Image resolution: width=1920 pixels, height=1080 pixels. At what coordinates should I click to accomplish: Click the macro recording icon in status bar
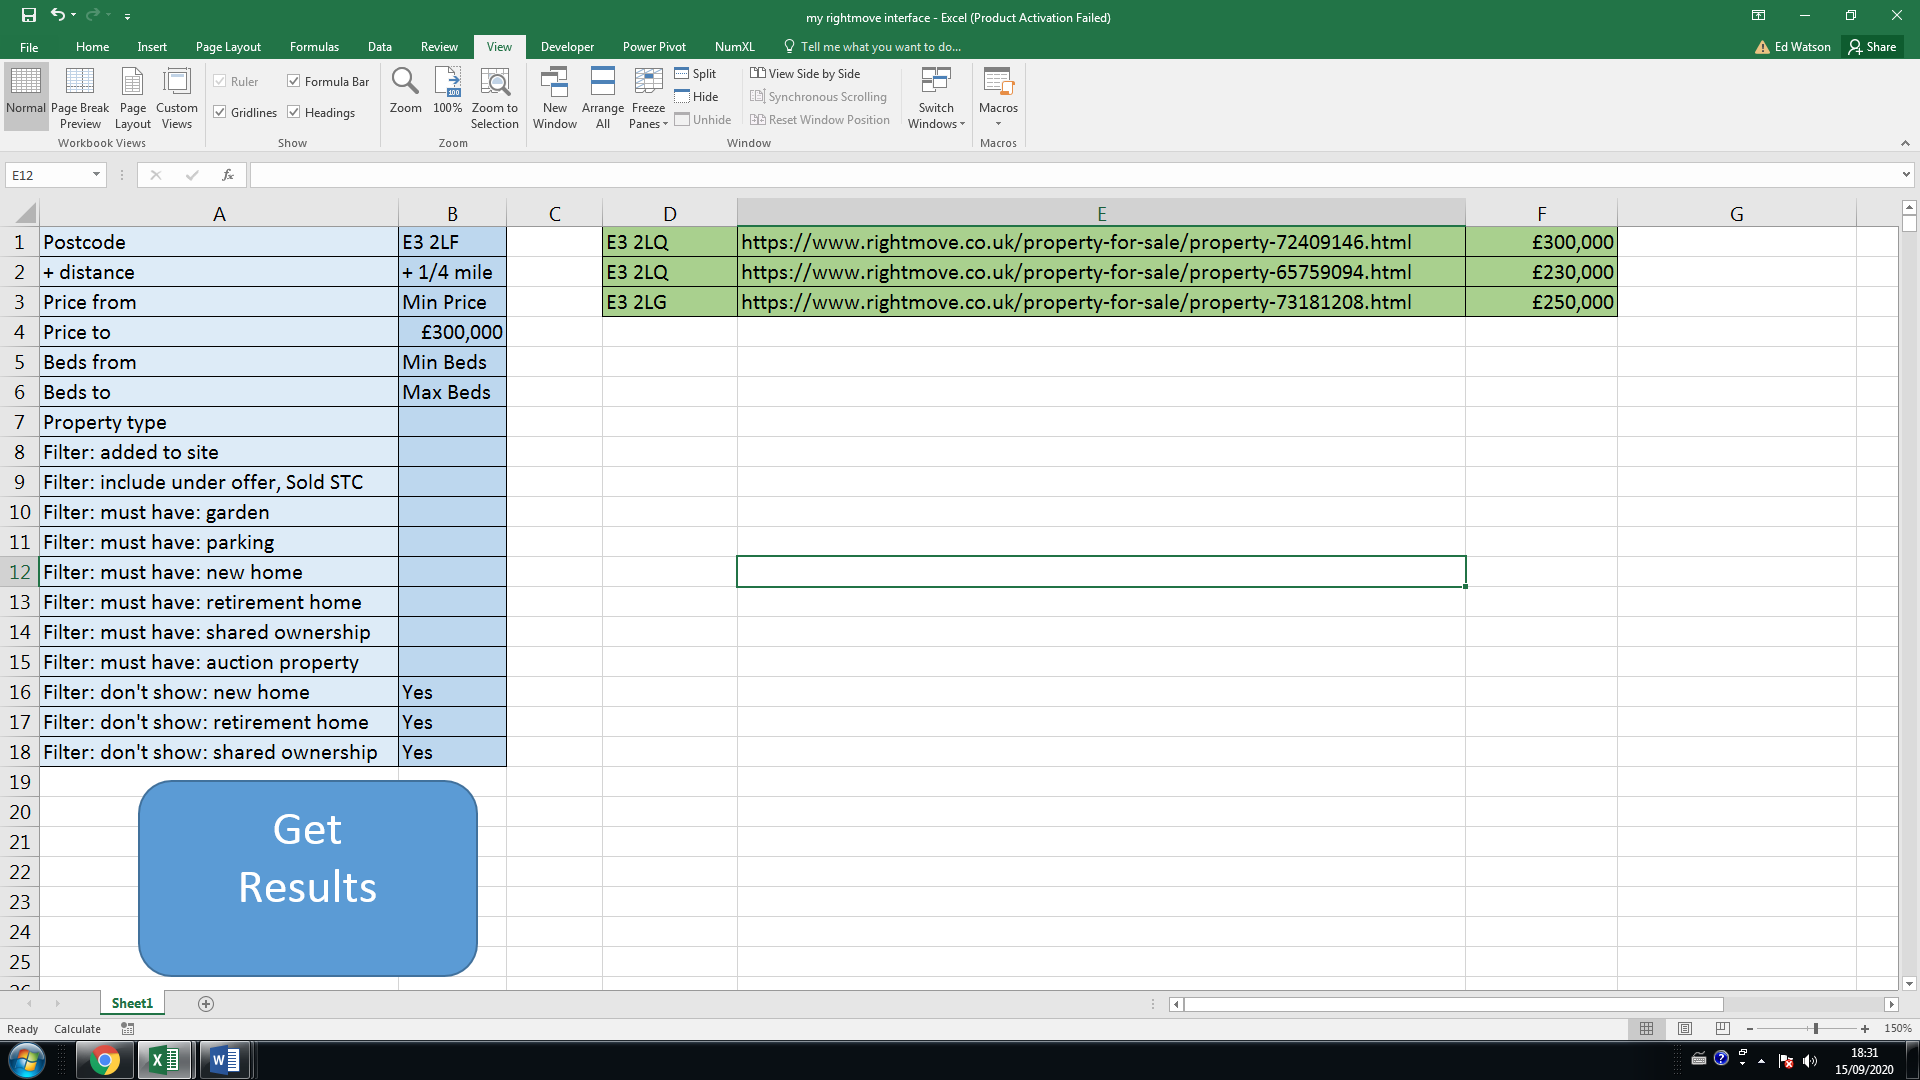(x=127, y=1029)
